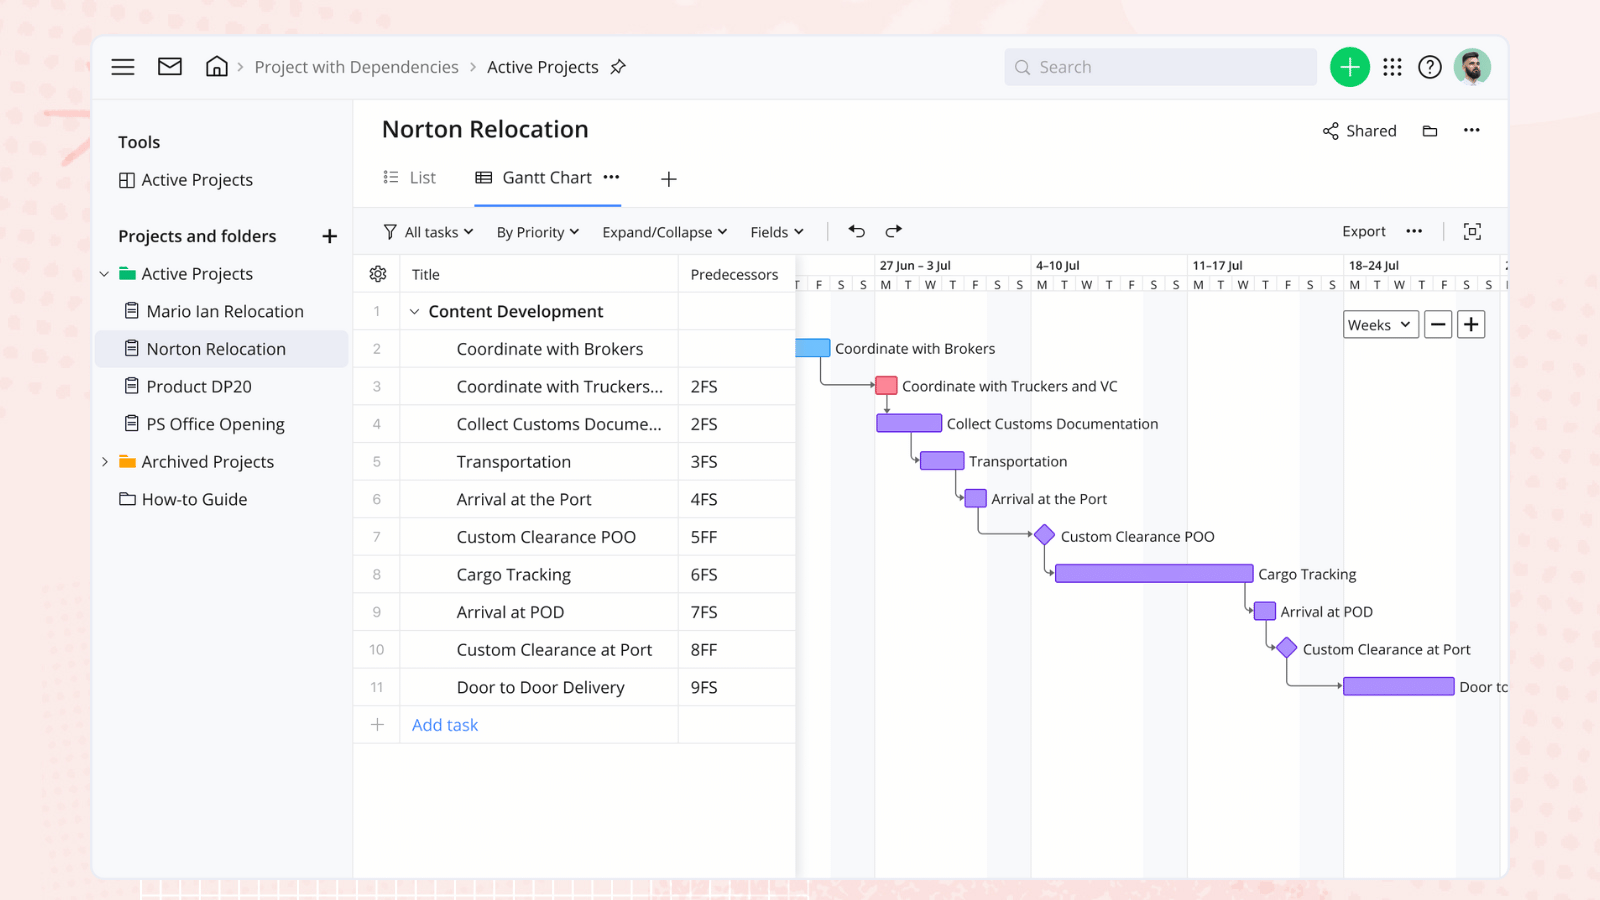Viewport: 1600px width, 900px height.
Task: Open the Project with Dependencies breadcrumb
Action: click(x=356, y=67)
